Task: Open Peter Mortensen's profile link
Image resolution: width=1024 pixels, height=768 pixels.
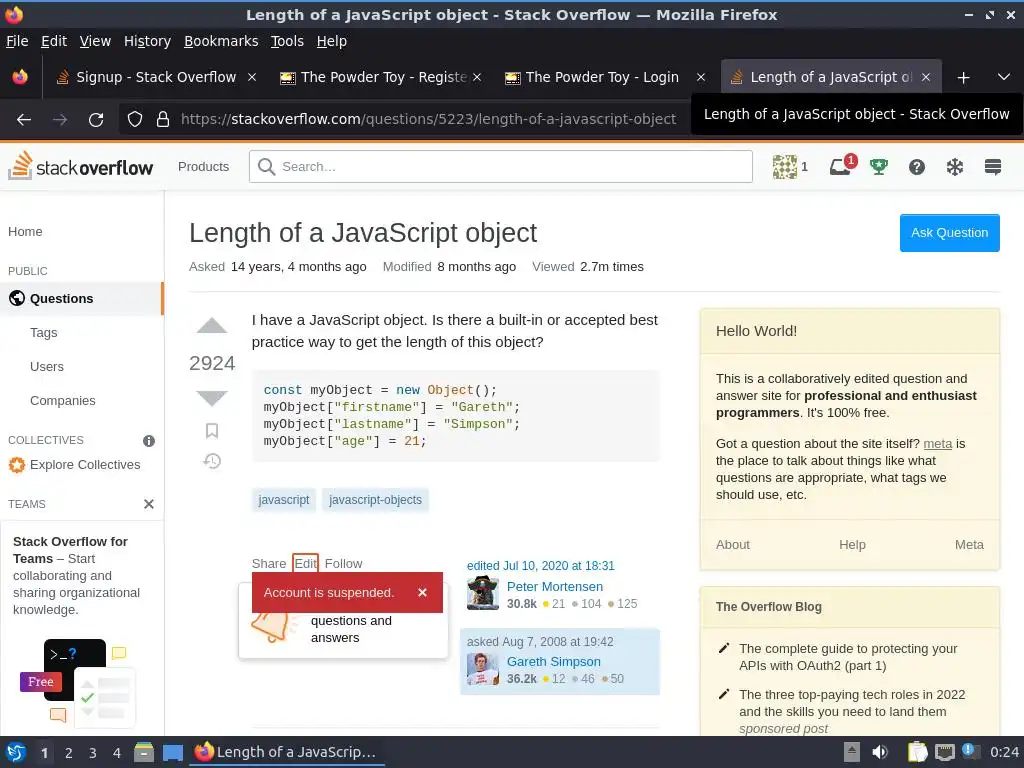Action: coord(554,586)
